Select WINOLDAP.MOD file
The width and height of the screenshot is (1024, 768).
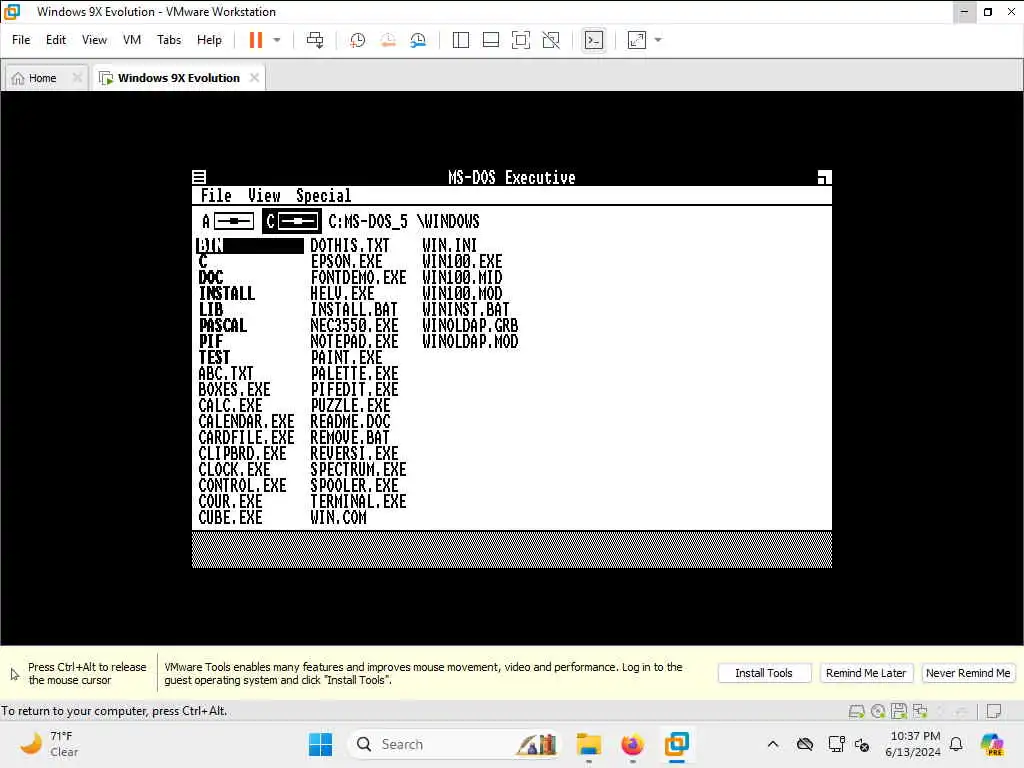[x=470, y=342]
